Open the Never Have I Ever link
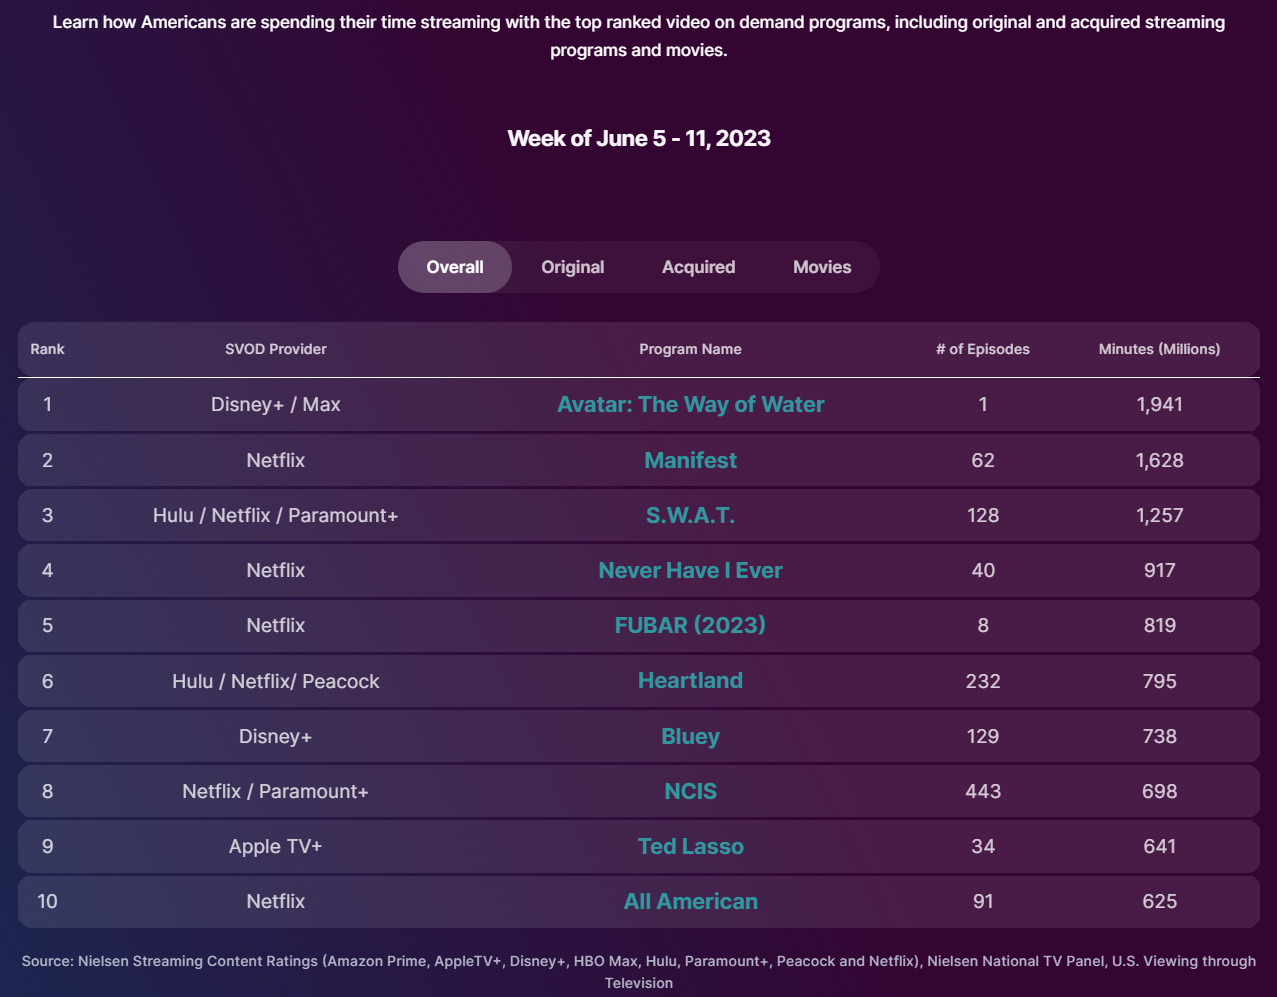This screenshot has height=997, width=1277. [690, 570]
